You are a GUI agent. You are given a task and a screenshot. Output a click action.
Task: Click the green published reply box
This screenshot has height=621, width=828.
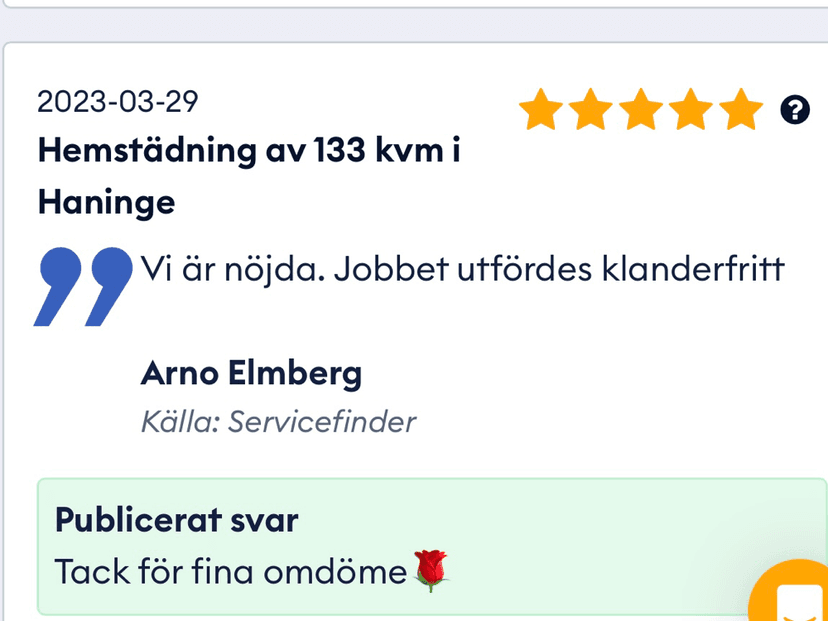(432, 547)
